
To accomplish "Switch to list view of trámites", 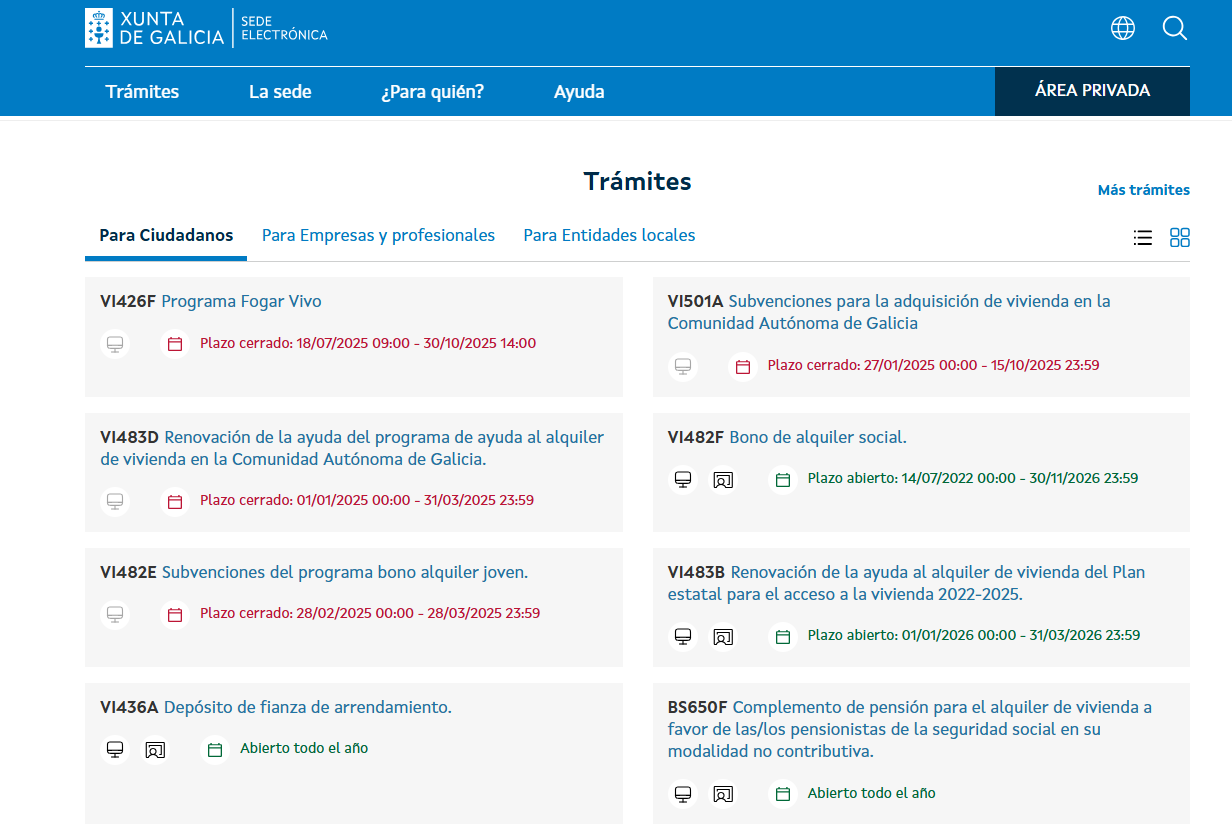I will 1143,238.
